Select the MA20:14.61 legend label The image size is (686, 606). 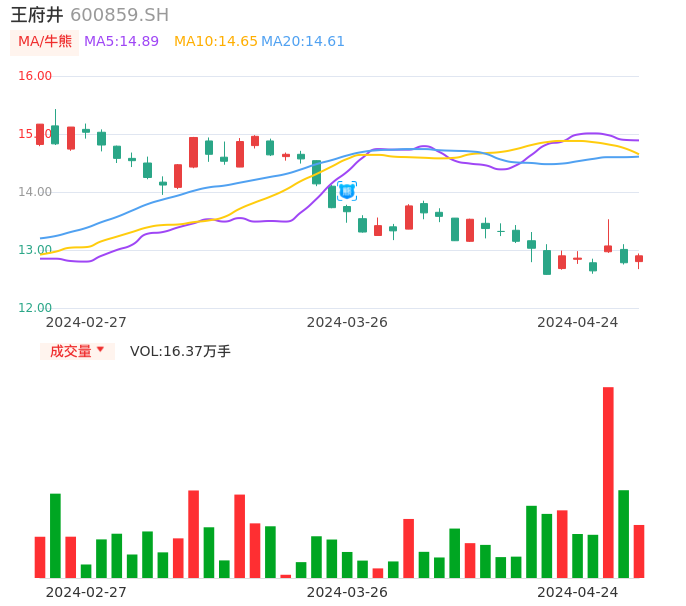click(x=303, y=42)
